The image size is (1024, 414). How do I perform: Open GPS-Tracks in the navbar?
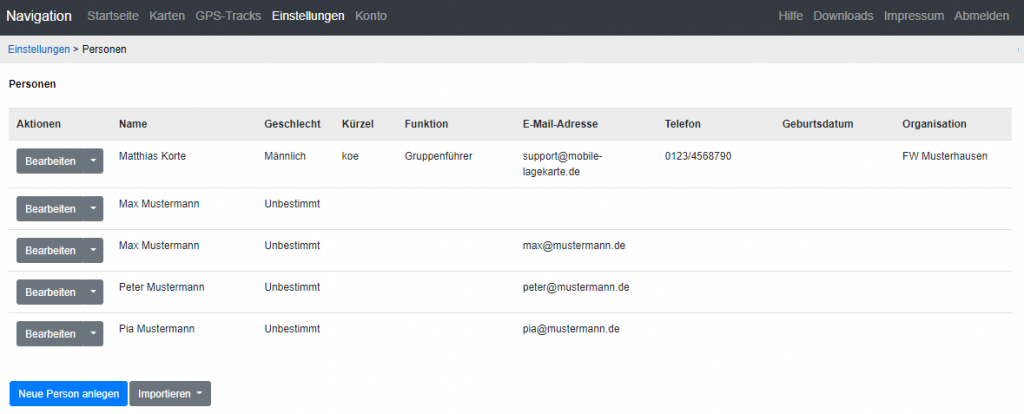229,16
